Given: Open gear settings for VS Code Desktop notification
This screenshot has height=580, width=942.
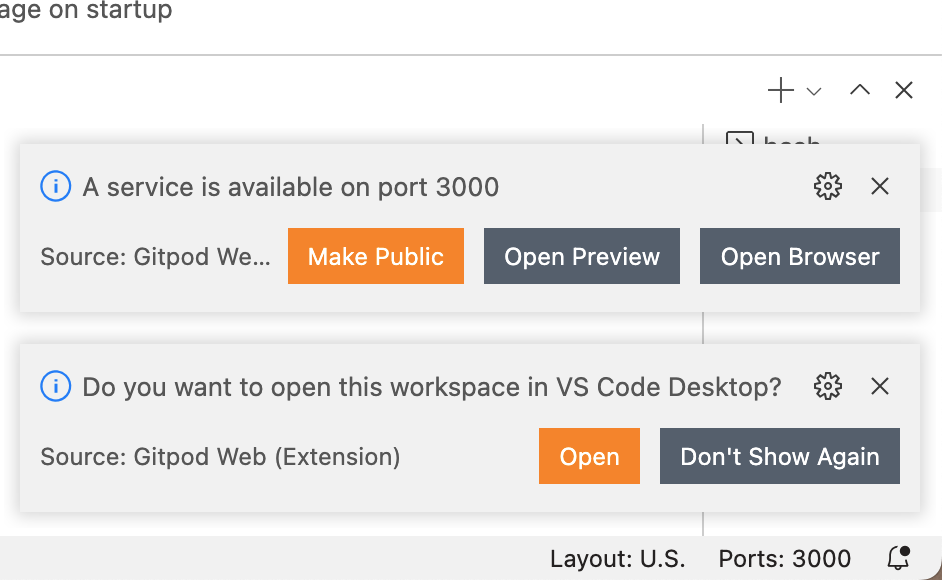Looking at the screenshot, I should (828, 386).
